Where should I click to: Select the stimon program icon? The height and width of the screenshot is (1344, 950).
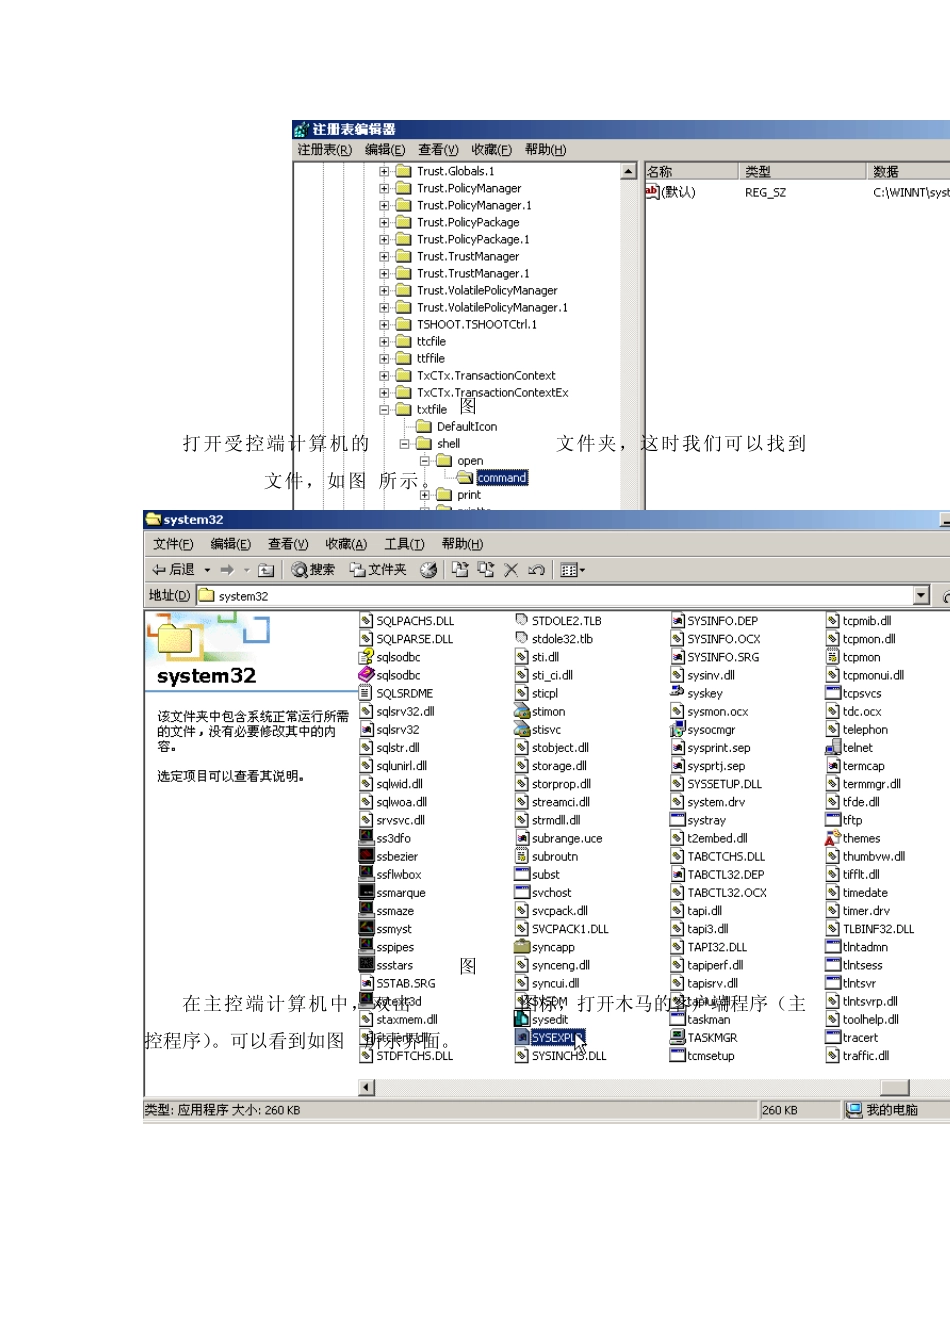tap(522, 712)
